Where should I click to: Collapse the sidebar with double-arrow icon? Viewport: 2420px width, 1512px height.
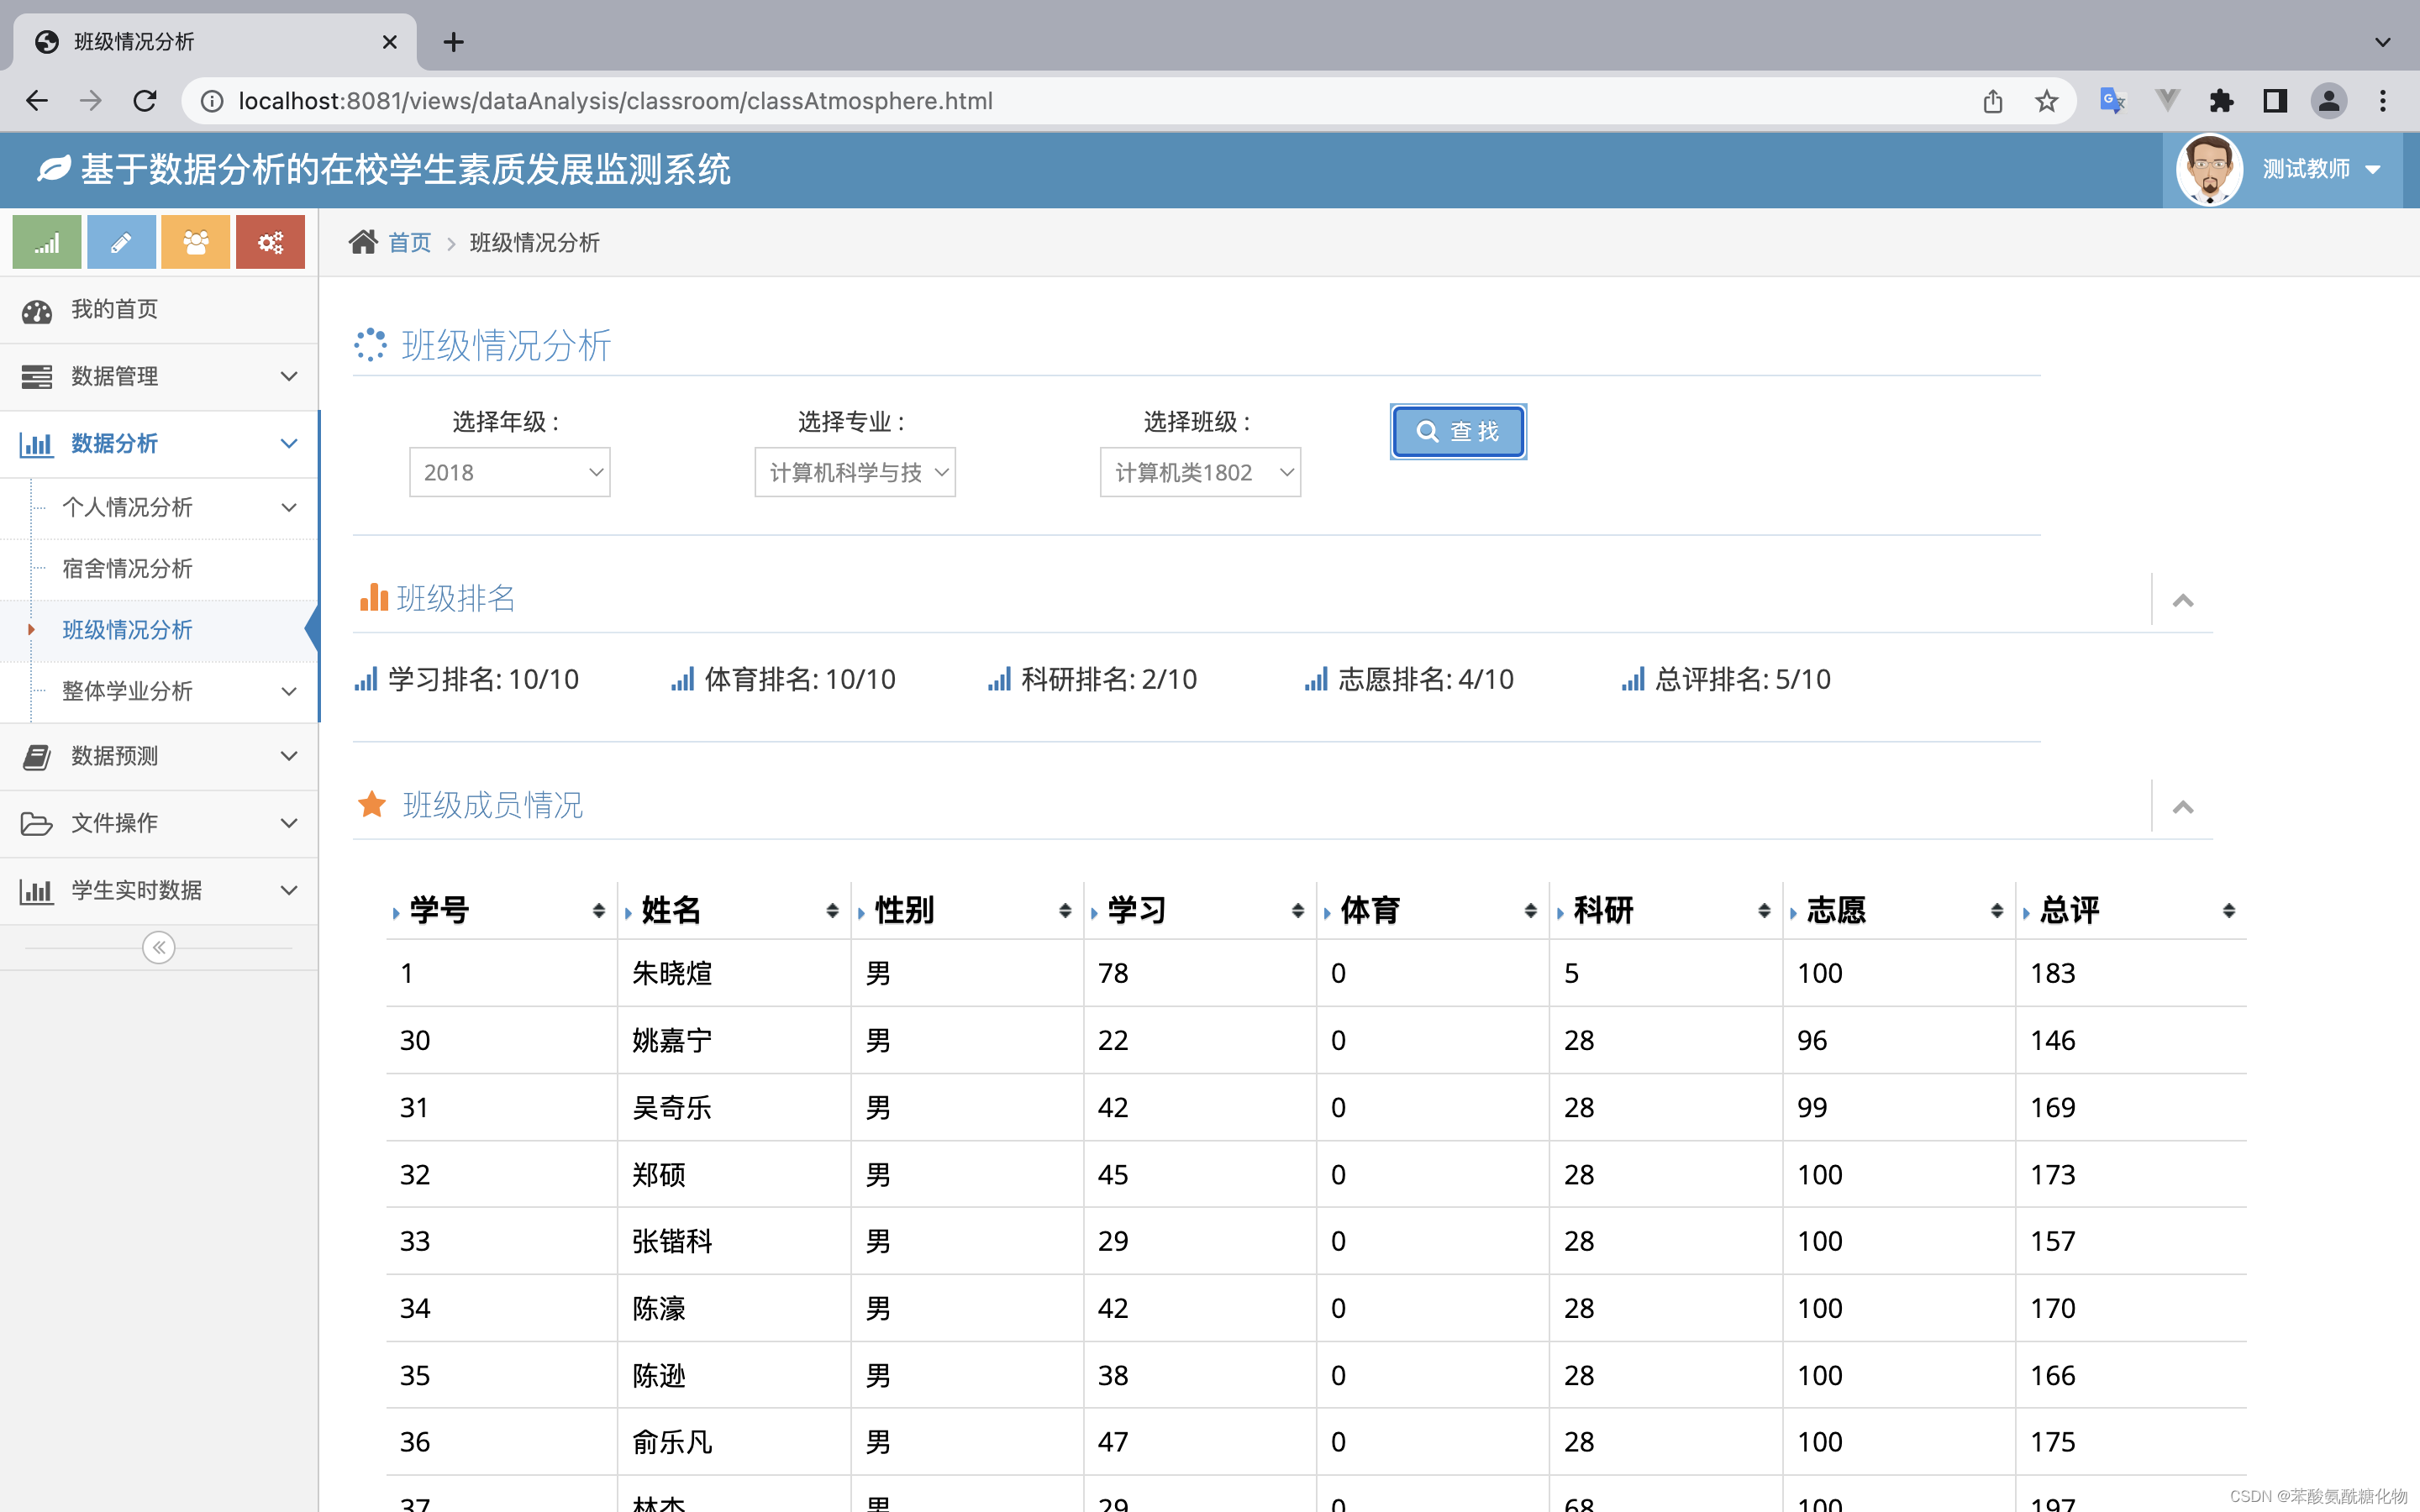158,947
